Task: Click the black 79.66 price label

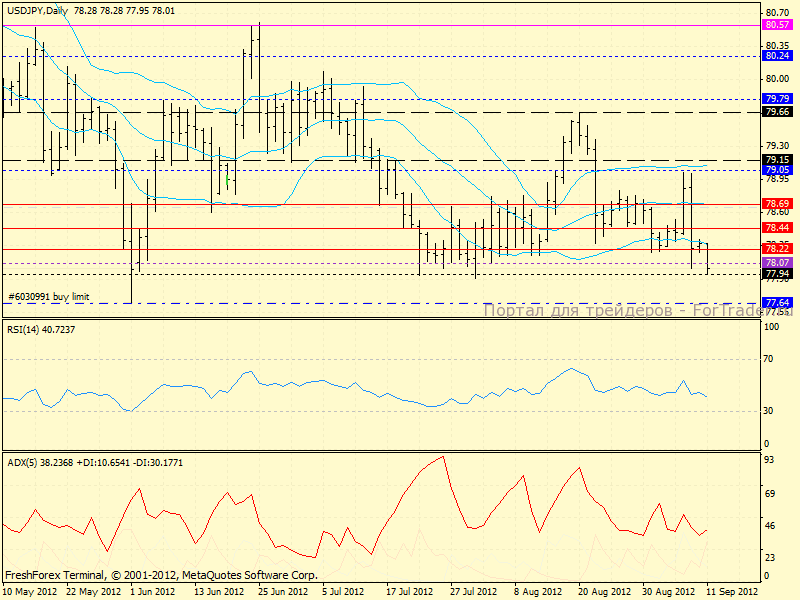Action: 777,112
